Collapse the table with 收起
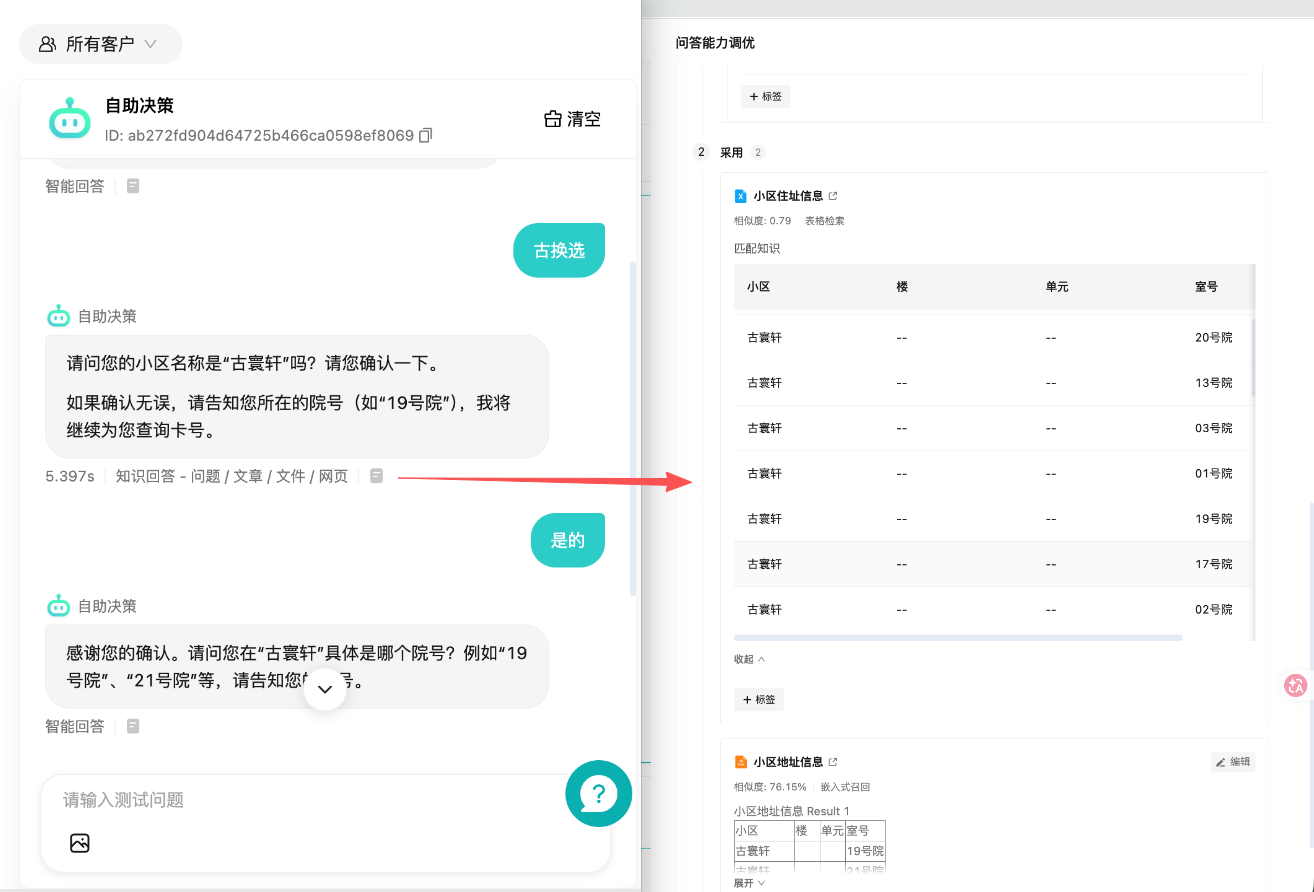Image resolution: width=1314 pixels, height=892 pixels. tap(750, 659)
